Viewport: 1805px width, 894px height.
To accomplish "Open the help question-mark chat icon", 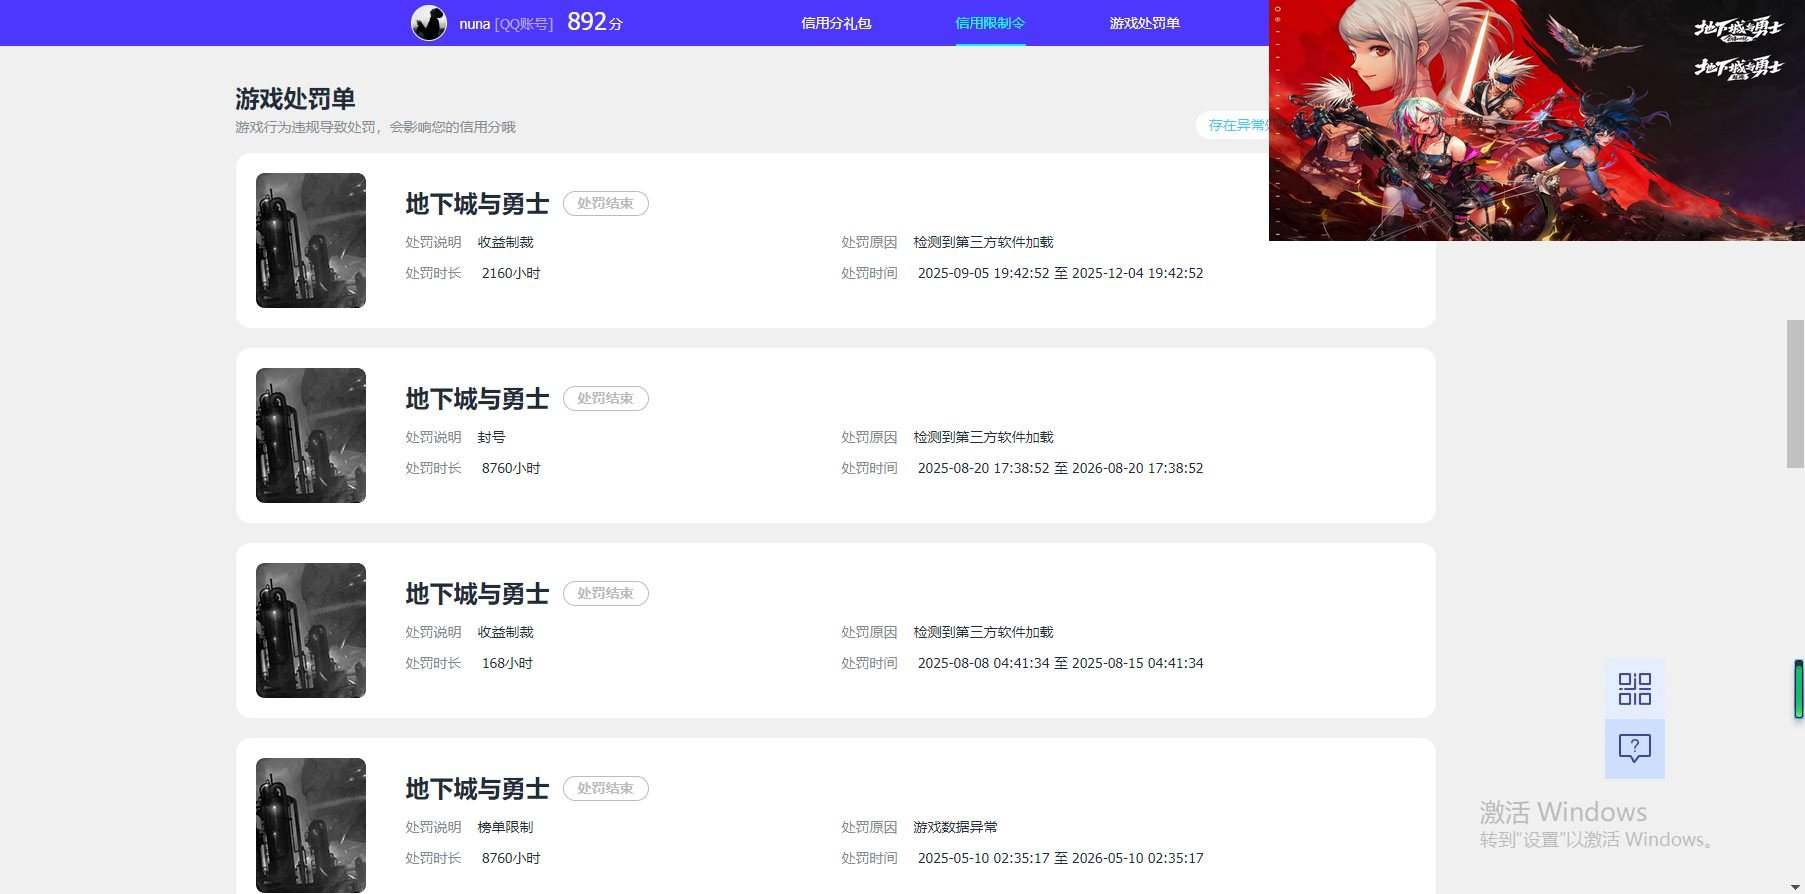I will [1635, 749].
